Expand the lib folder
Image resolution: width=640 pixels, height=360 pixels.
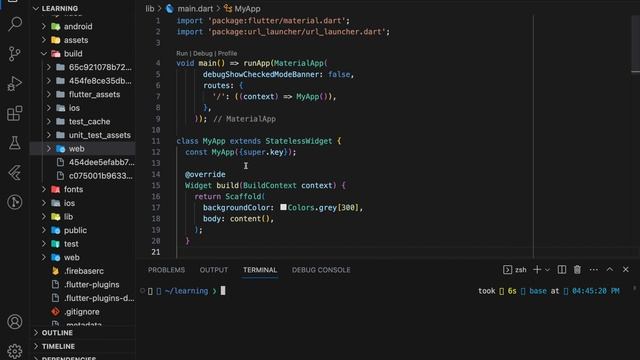(x=44, y=217)
